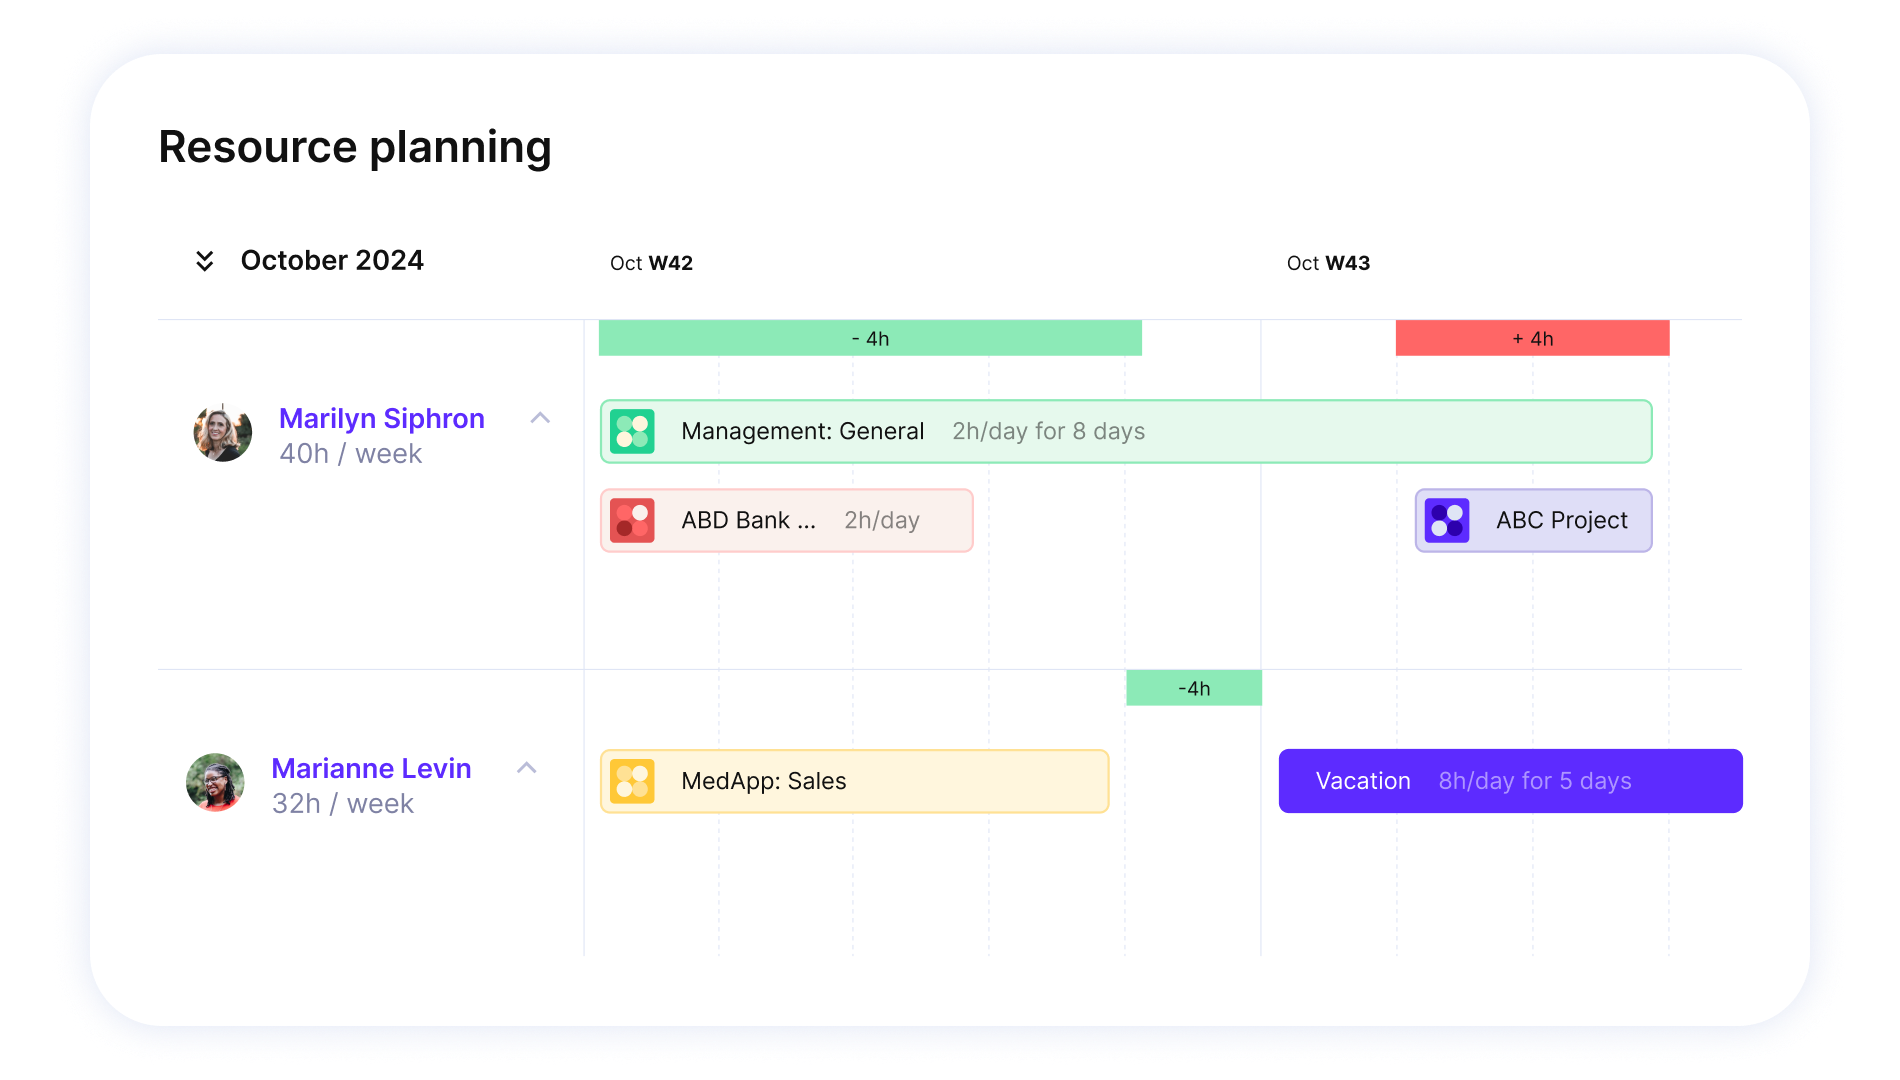
Task: Open the Vacation 8h/day booking block
Action: pyautogui.click(x=1510, y=781)
